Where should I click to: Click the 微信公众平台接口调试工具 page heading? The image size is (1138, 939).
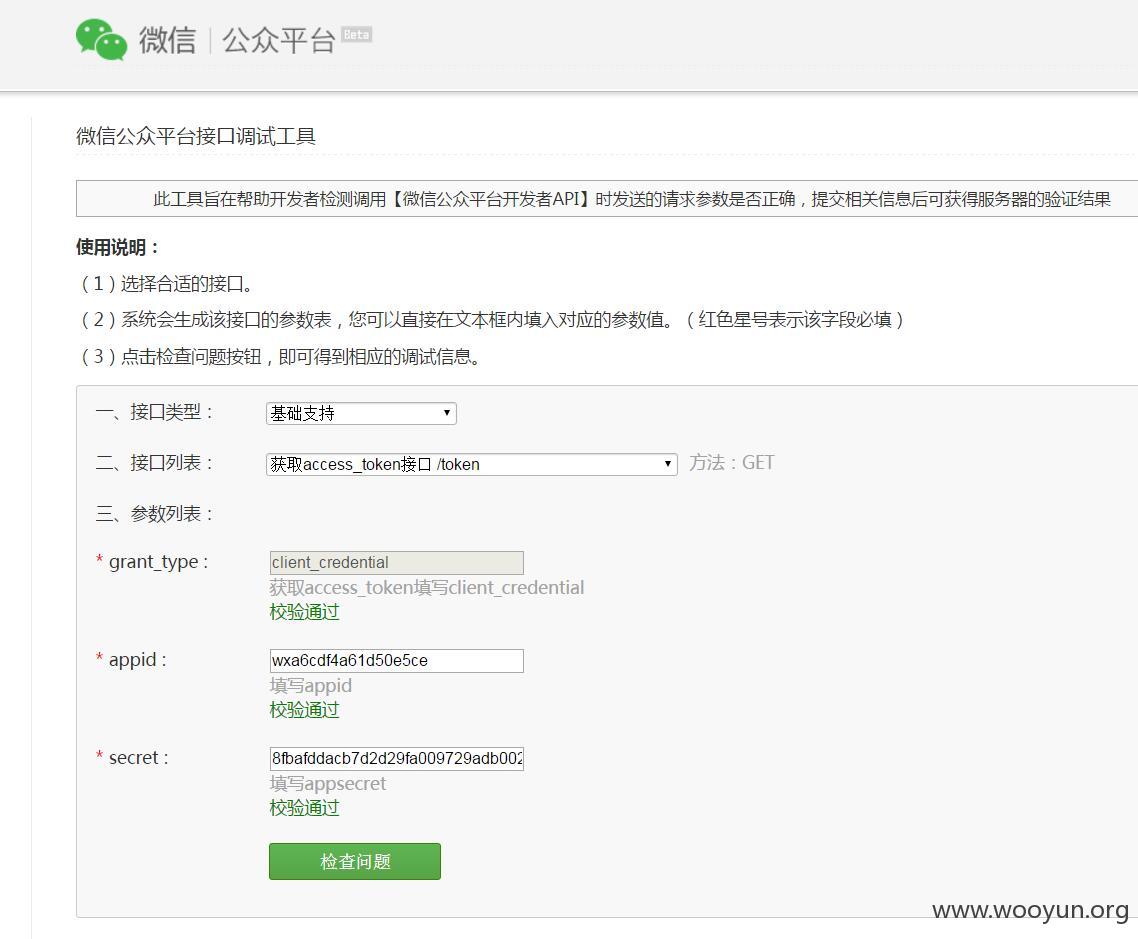click(196, 136)
